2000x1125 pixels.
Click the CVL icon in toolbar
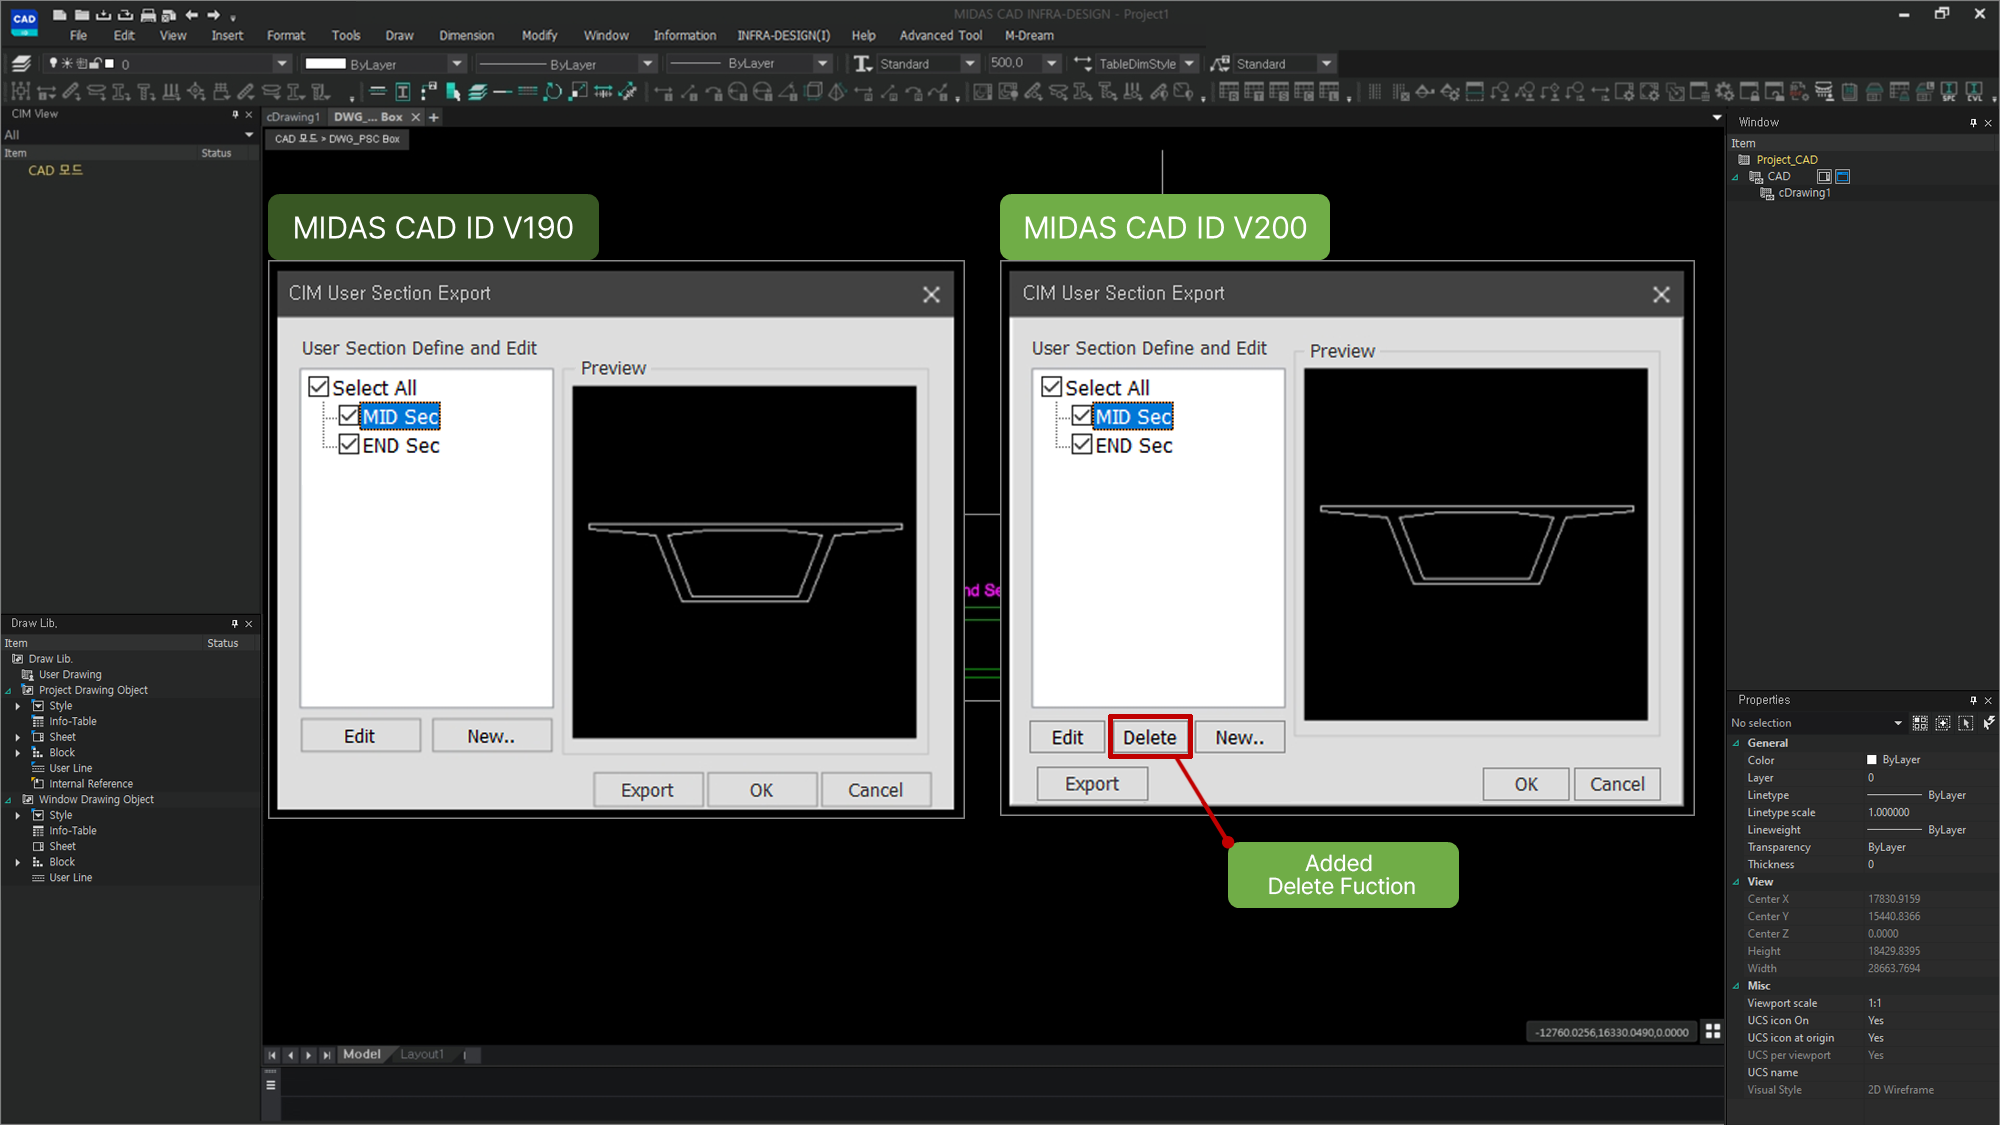1973,92
